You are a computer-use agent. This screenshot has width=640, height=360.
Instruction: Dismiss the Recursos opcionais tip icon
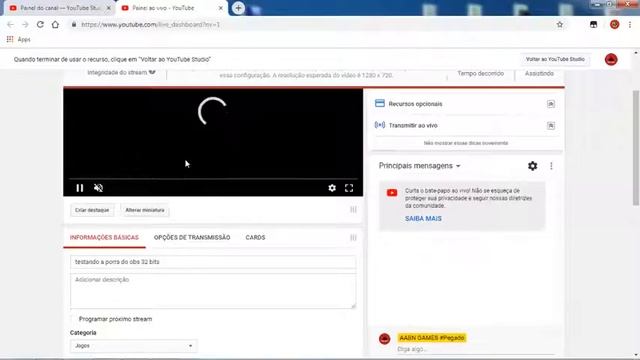[551, 104]
